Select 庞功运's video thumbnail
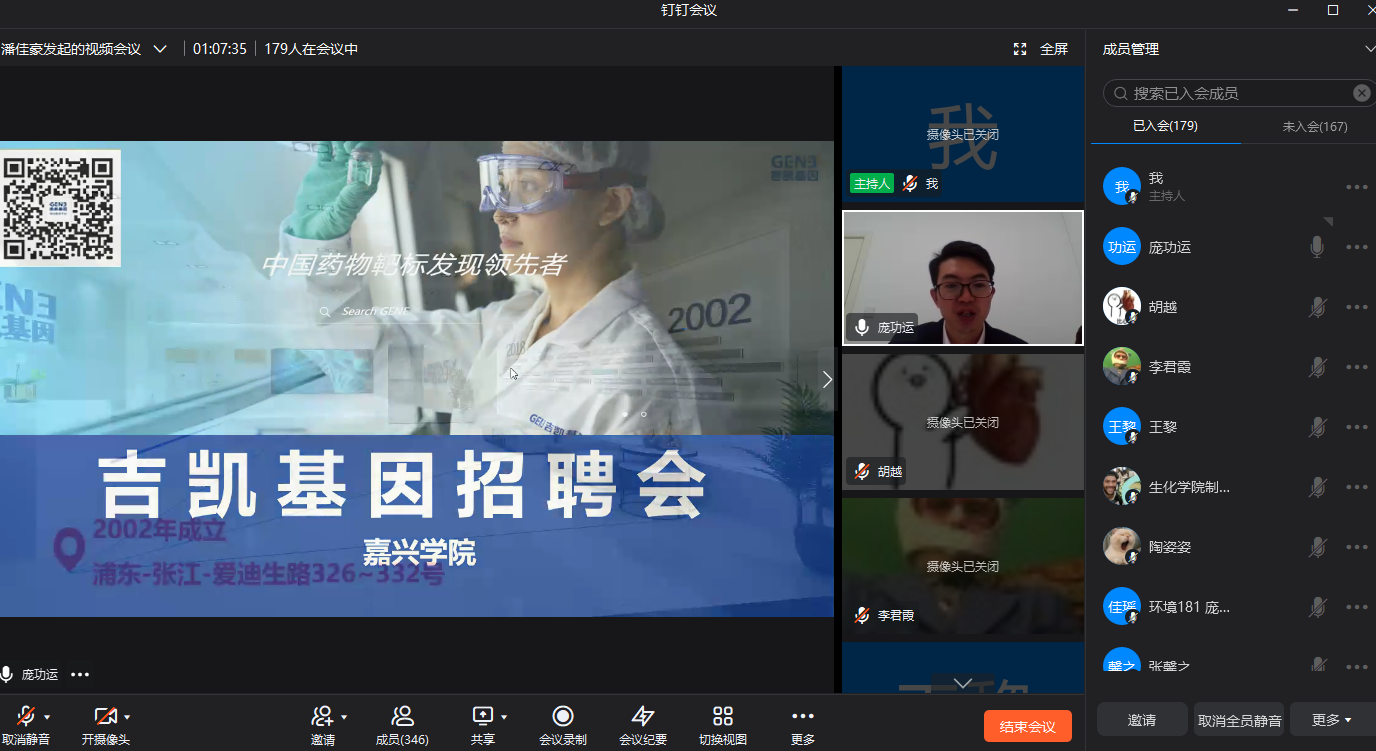Screen dimensions: 1376x751 [962, 277]
